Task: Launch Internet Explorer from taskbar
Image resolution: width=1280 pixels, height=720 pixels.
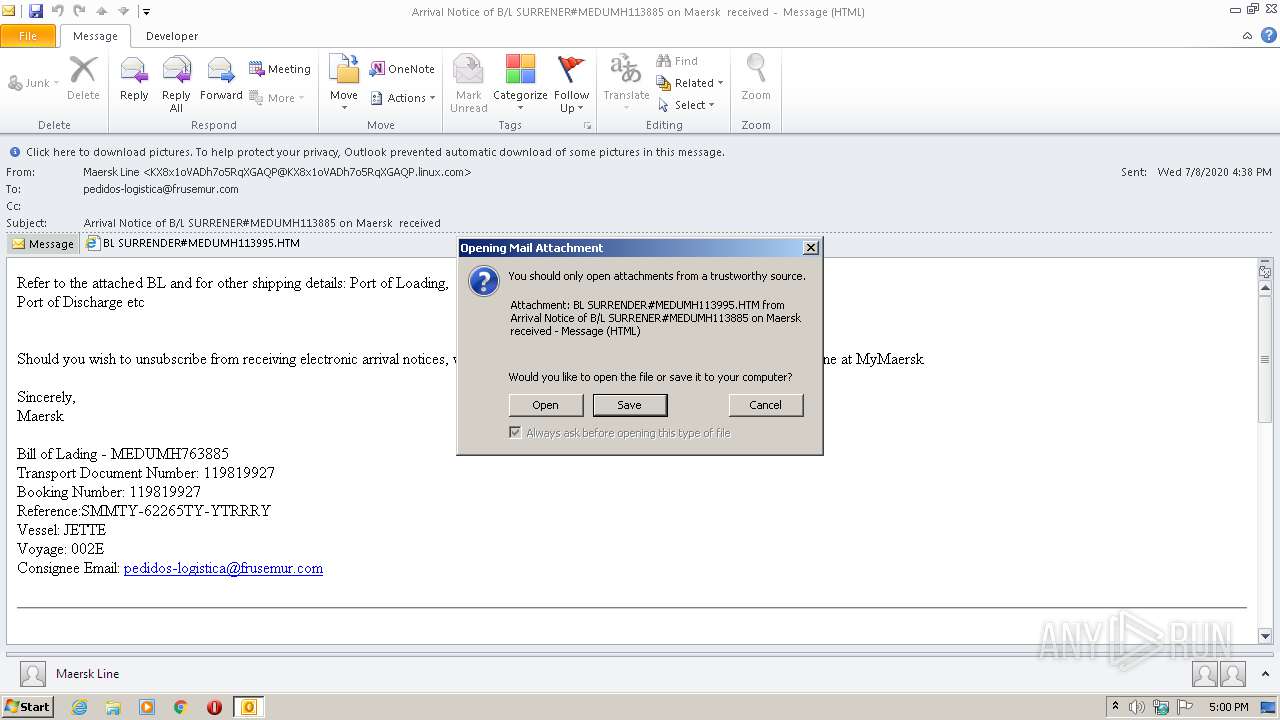Action: click(x=79, y=707)
